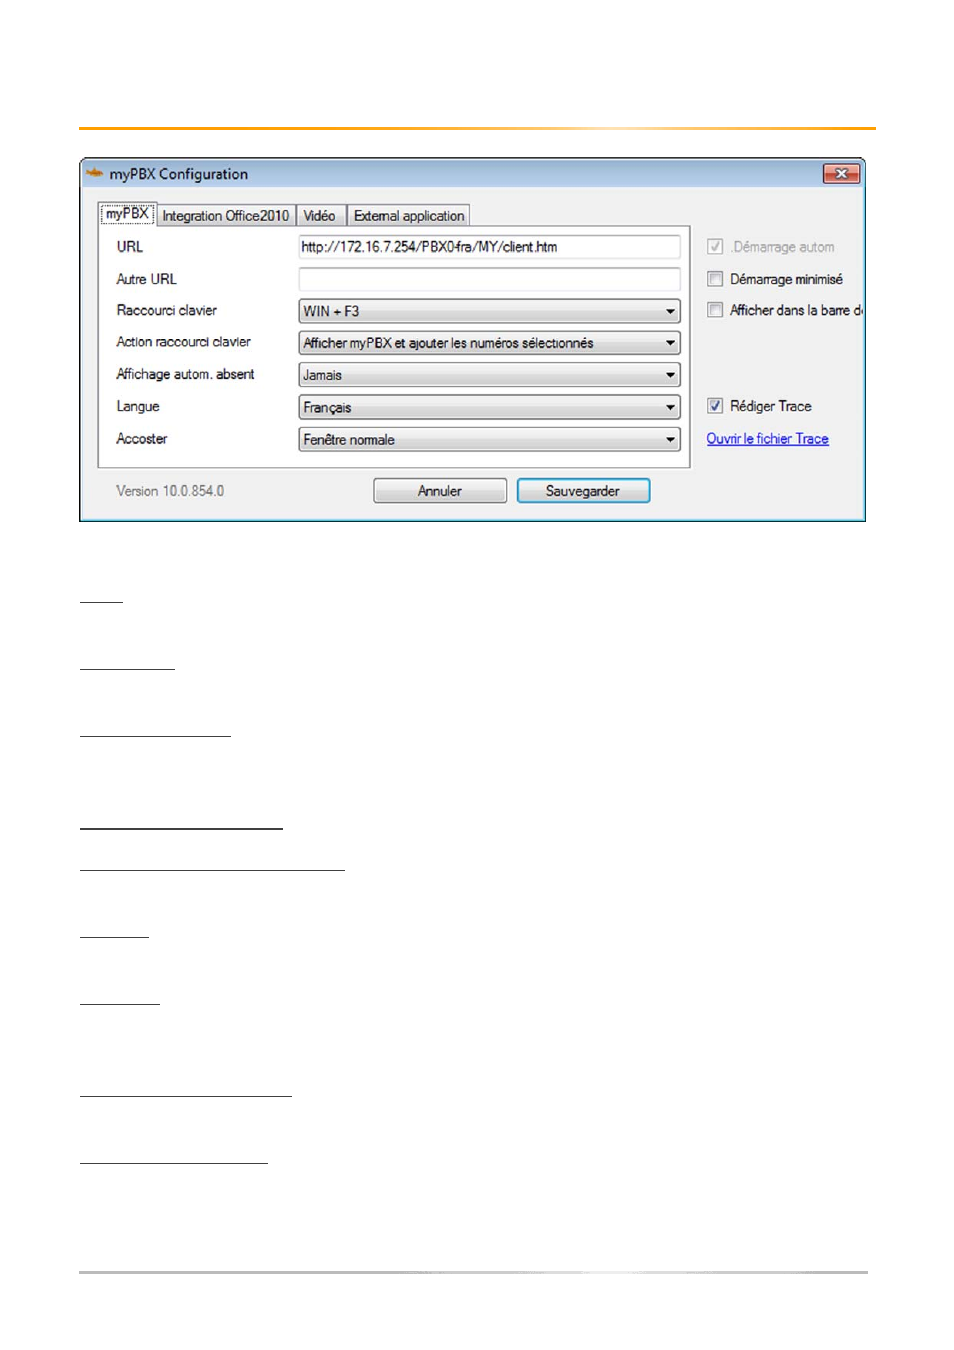
Task: Tick the Afficher dans la barre checkbox
Action: click(x=715, y=310)
